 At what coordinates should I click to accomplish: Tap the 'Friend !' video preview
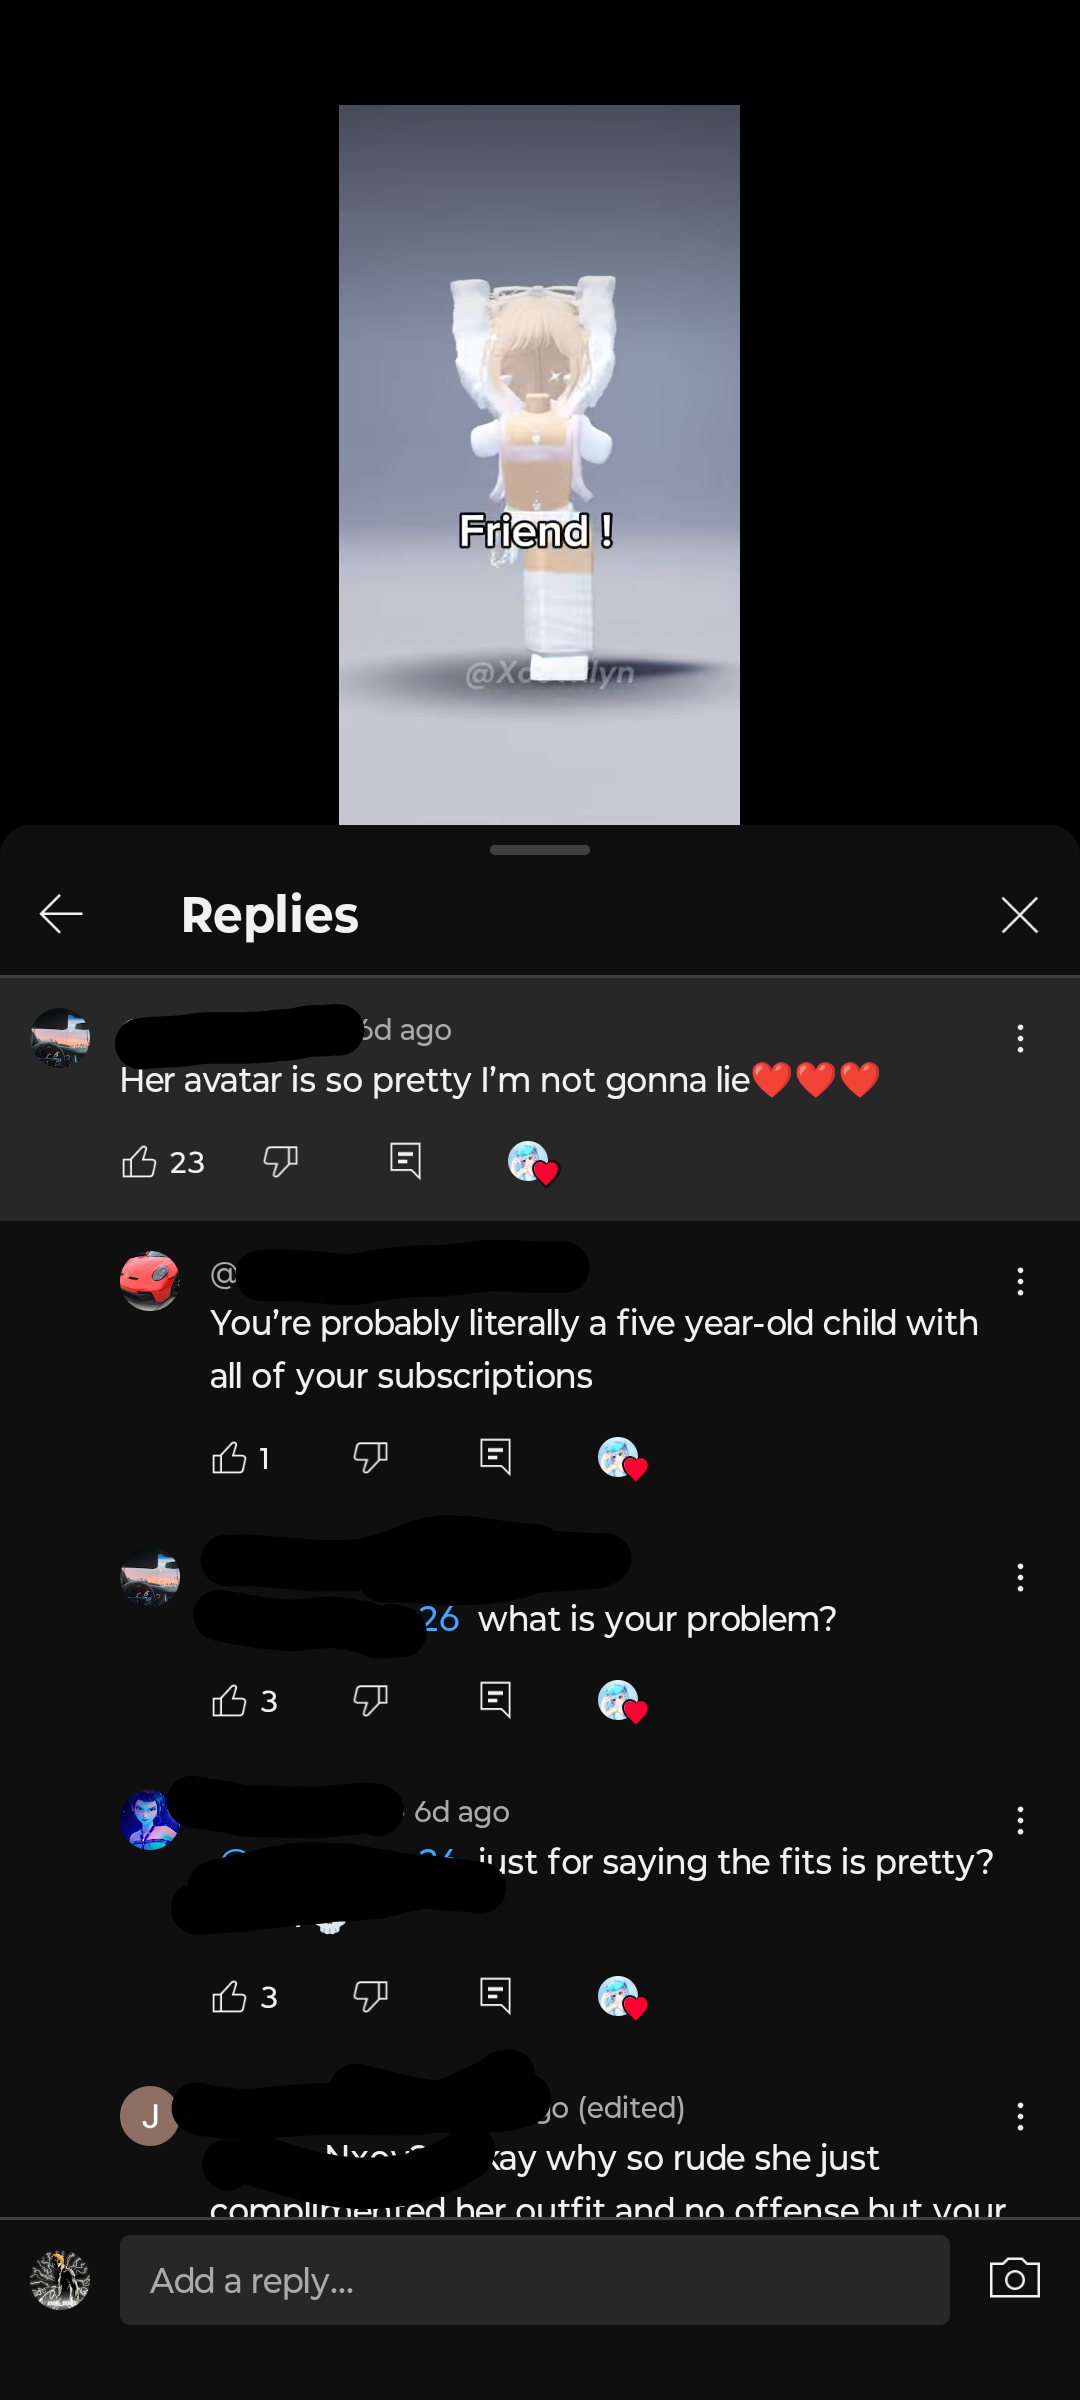point(539,465)
